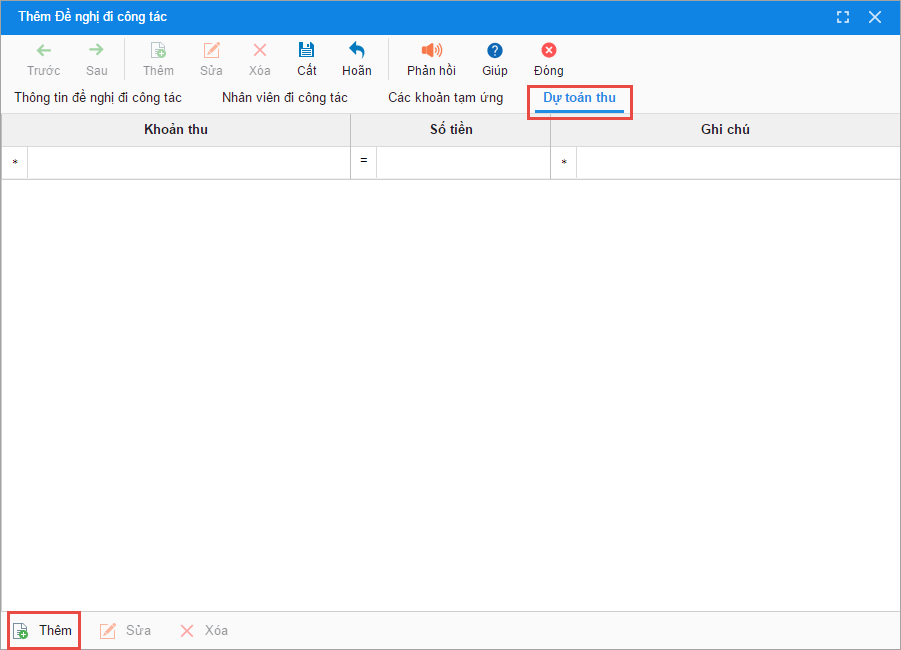901x650 pixels.
Task: Open the Giúp help icon
Action: point(495,51)
